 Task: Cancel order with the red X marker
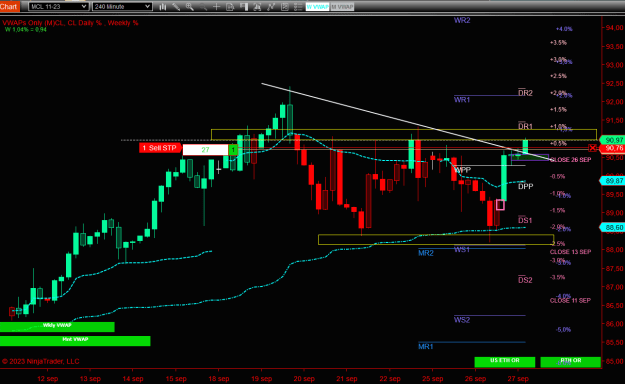point(592,148)
